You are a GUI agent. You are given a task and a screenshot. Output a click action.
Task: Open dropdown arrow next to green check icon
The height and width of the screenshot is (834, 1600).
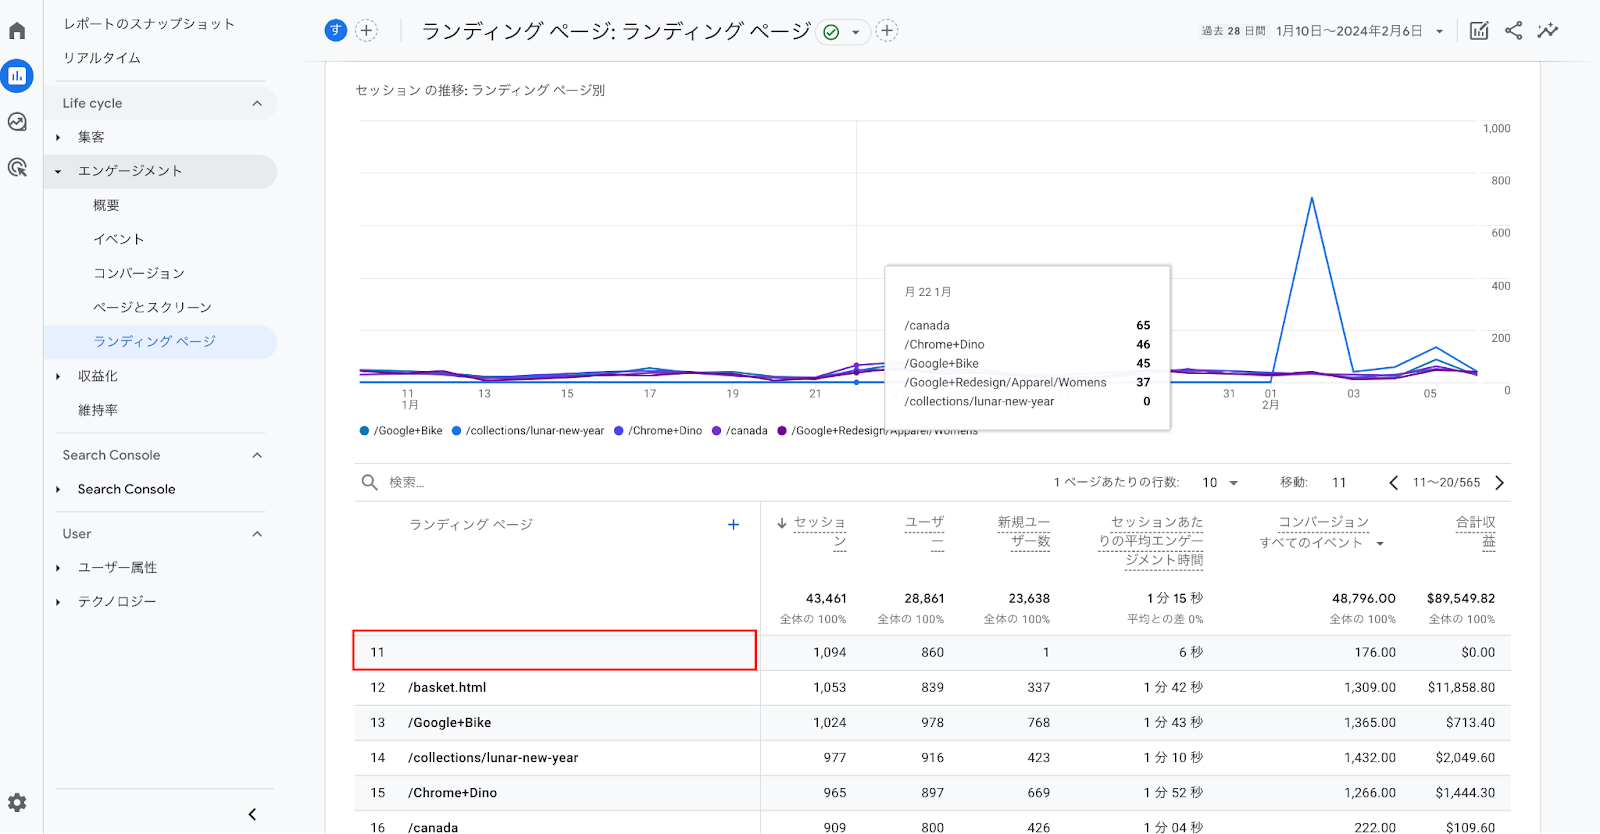click(x=855, y=32)
